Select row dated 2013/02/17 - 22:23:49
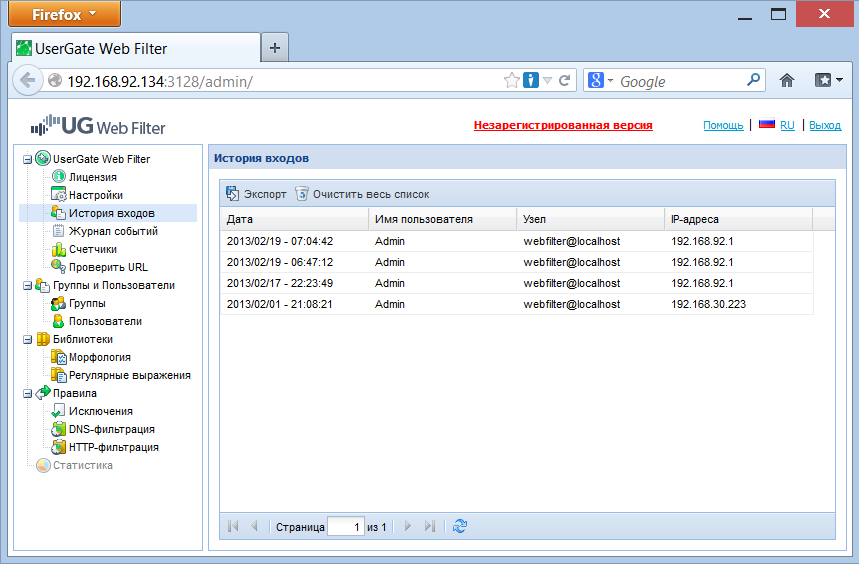Image resolution: width=859 pixels, height=564 pixels. coord(517,283)
